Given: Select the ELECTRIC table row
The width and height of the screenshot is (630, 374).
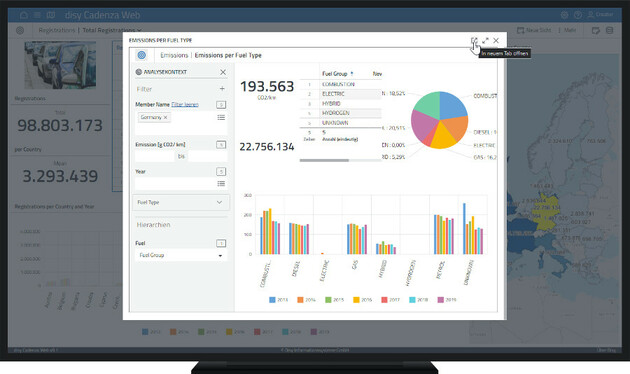Looking at the screenshot, I should [x=341, y=94].
